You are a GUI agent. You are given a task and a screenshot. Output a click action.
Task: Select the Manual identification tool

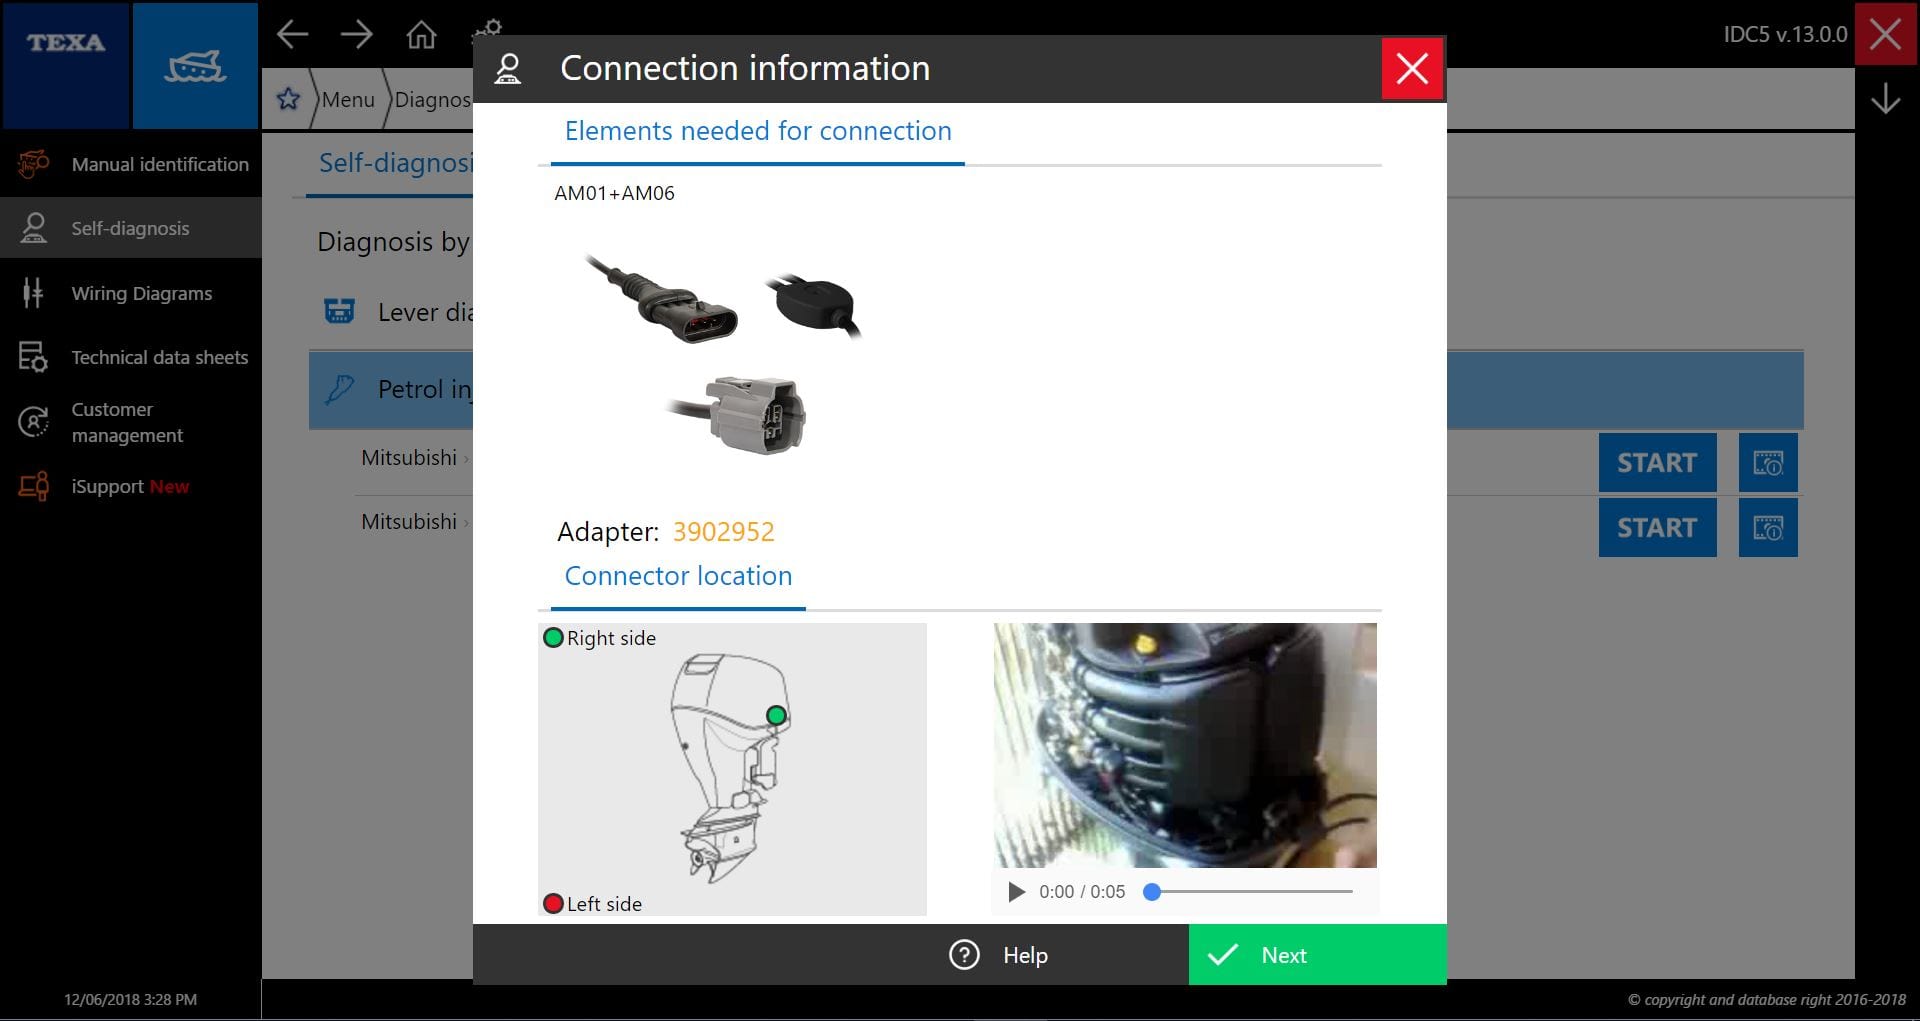click(x=160, y=164)
